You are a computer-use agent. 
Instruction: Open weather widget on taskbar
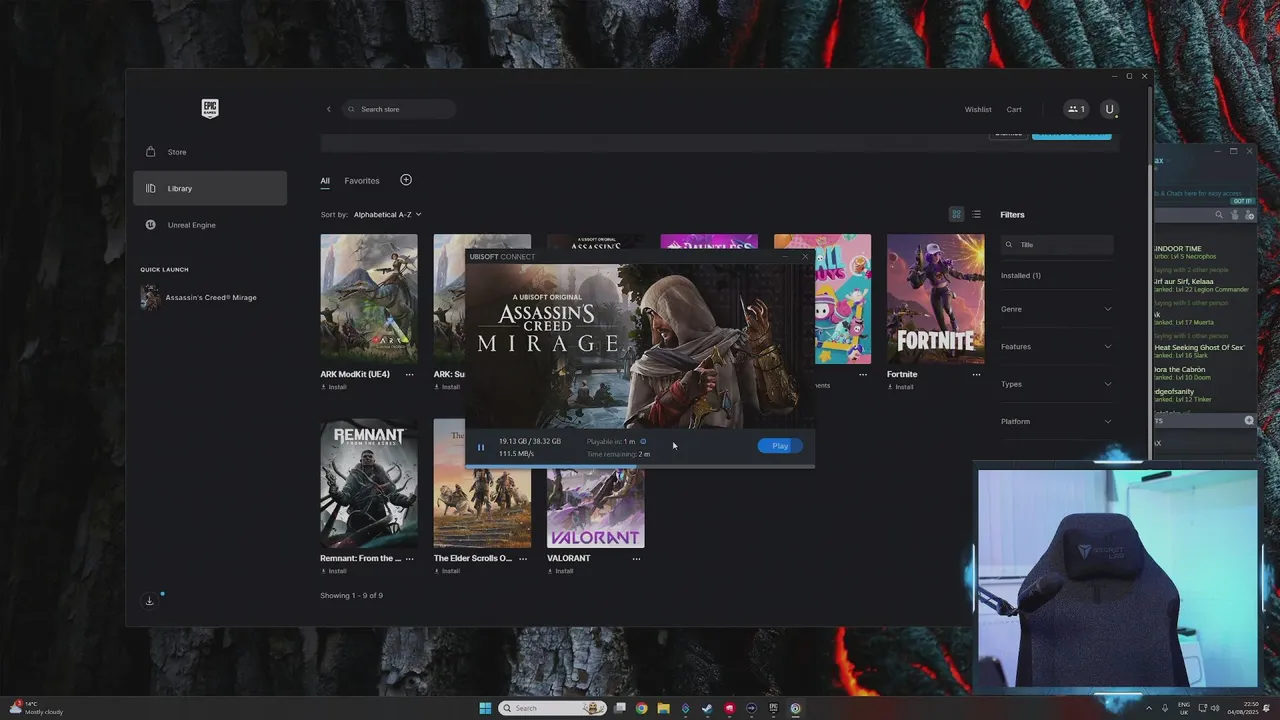click(x=38, y=708)
